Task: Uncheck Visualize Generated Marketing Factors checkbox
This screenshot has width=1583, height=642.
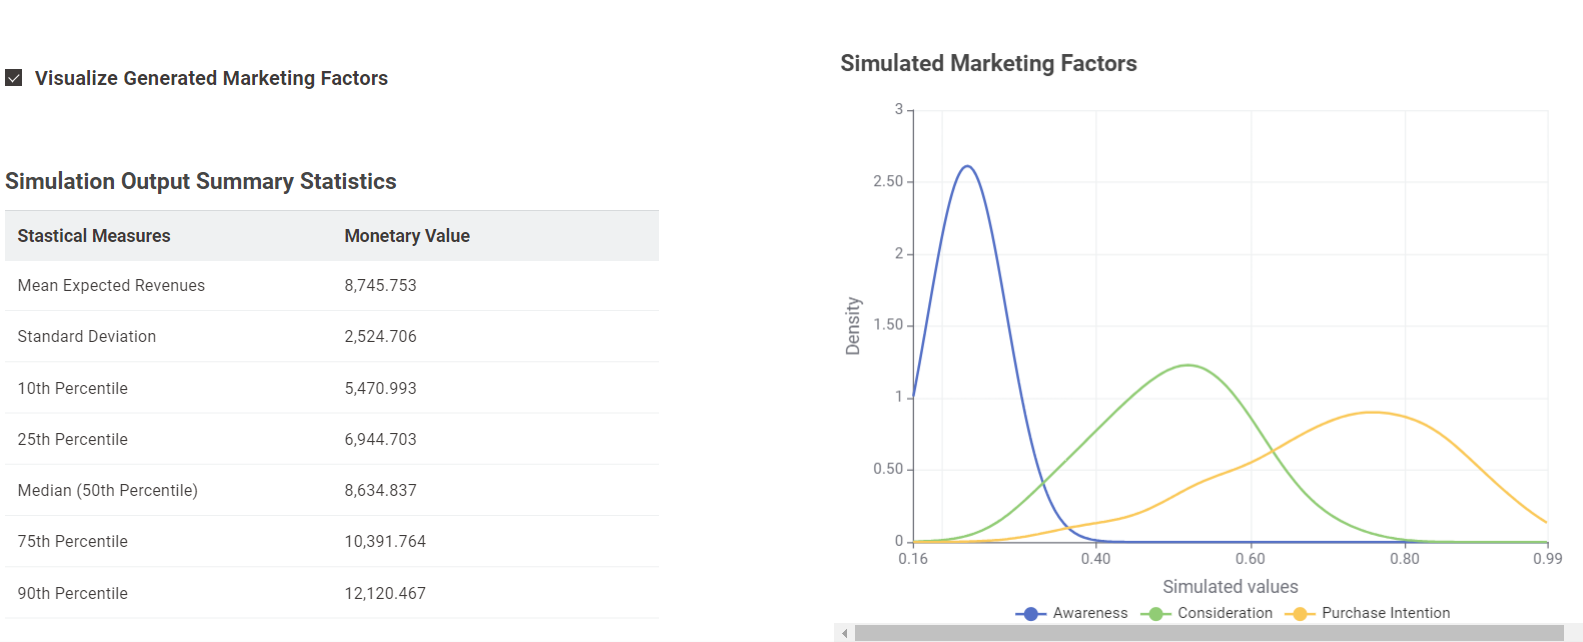Action: point(14,78)
